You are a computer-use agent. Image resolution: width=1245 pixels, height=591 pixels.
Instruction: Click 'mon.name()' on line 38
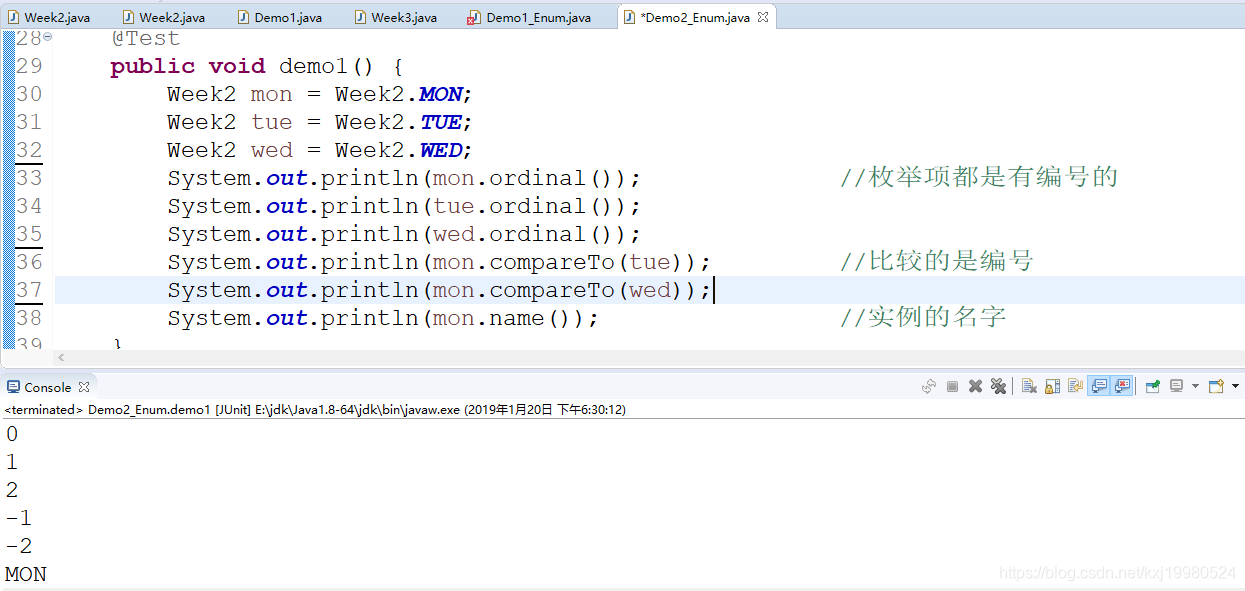click(x=501, y=318)
